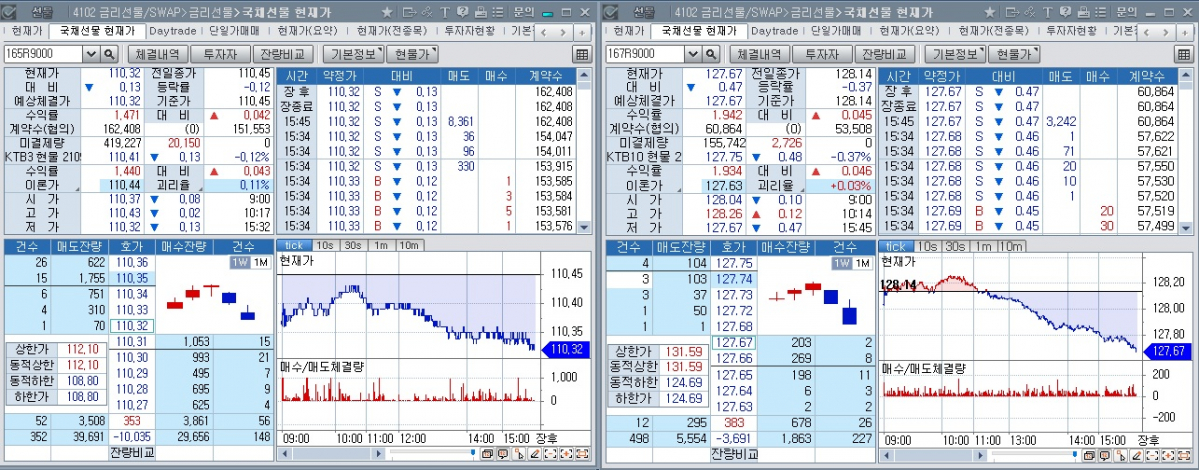
Task: Click ask price 110.36 in left order book
Action: (132, 262)
